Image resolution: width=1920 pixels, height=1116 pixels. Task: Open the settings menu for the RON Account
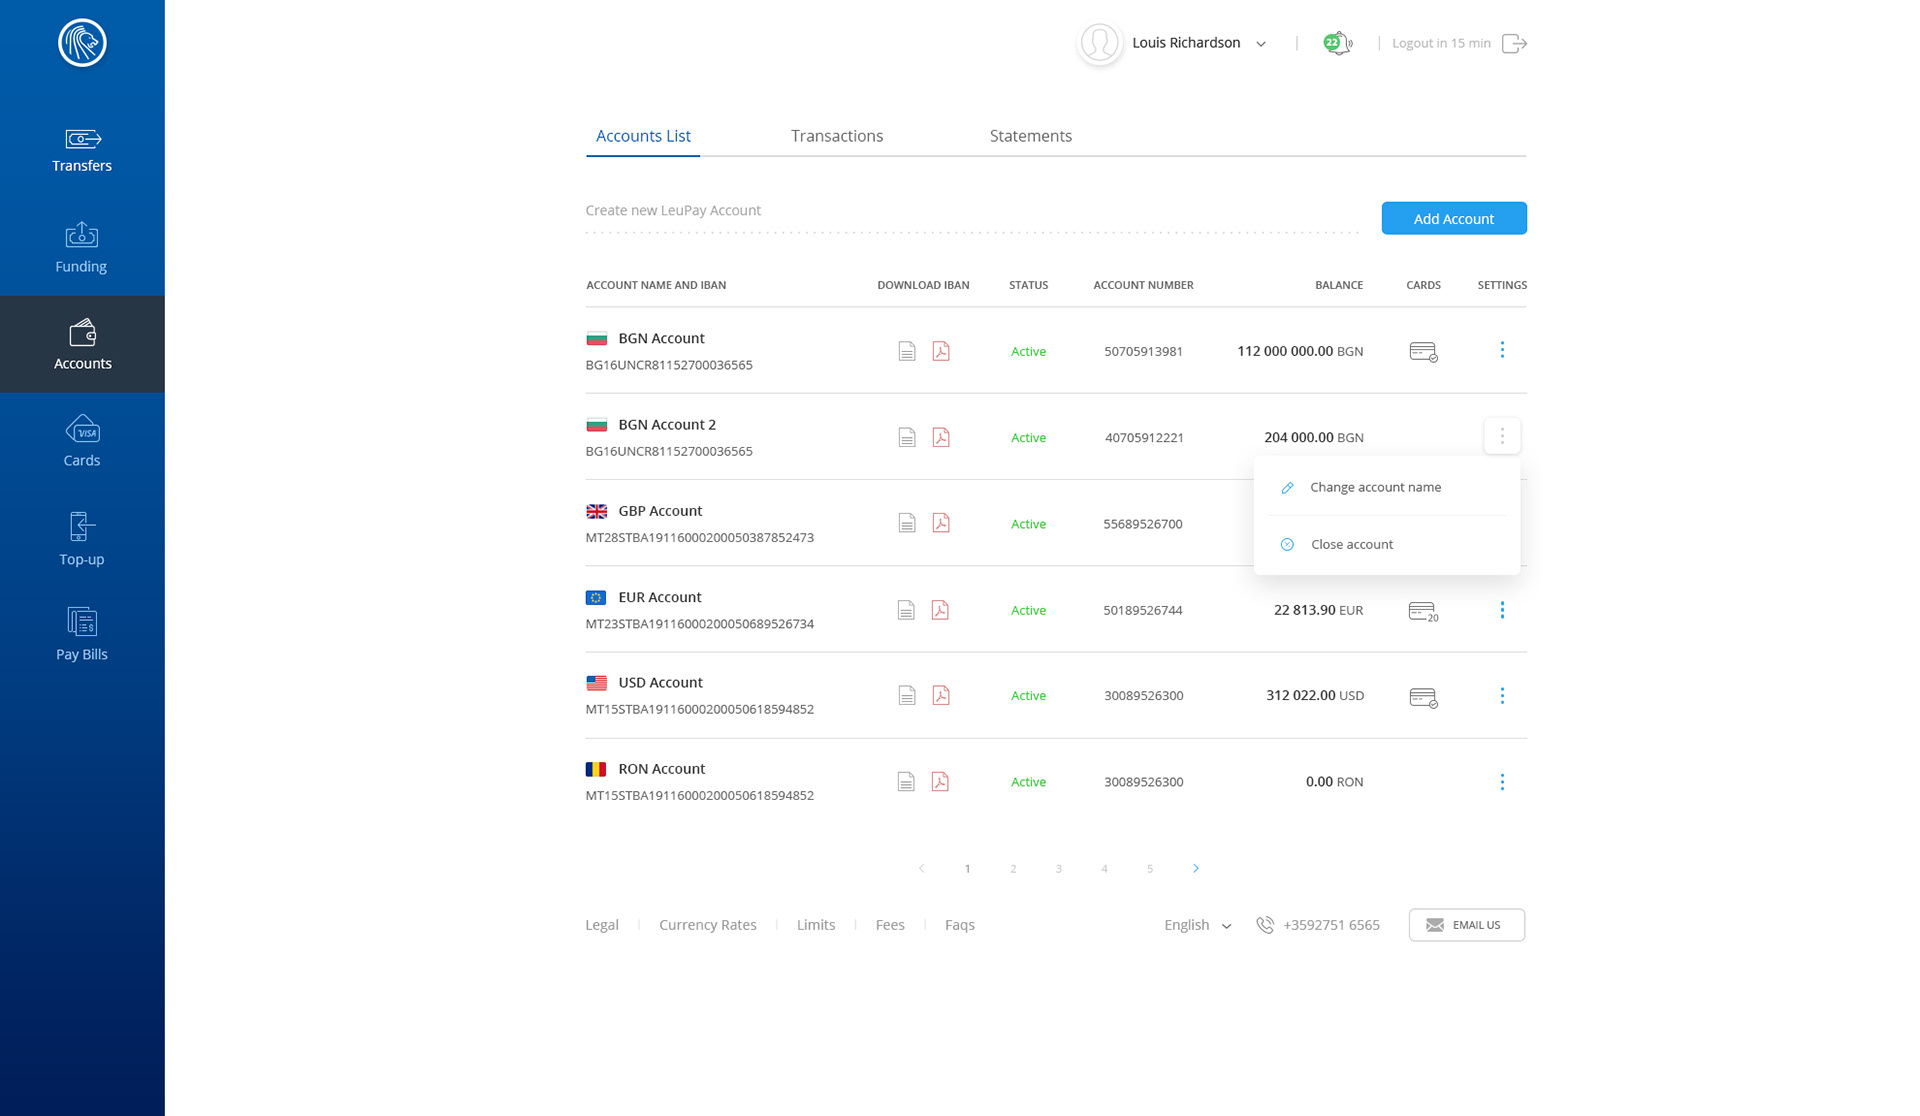[1502, 782]
